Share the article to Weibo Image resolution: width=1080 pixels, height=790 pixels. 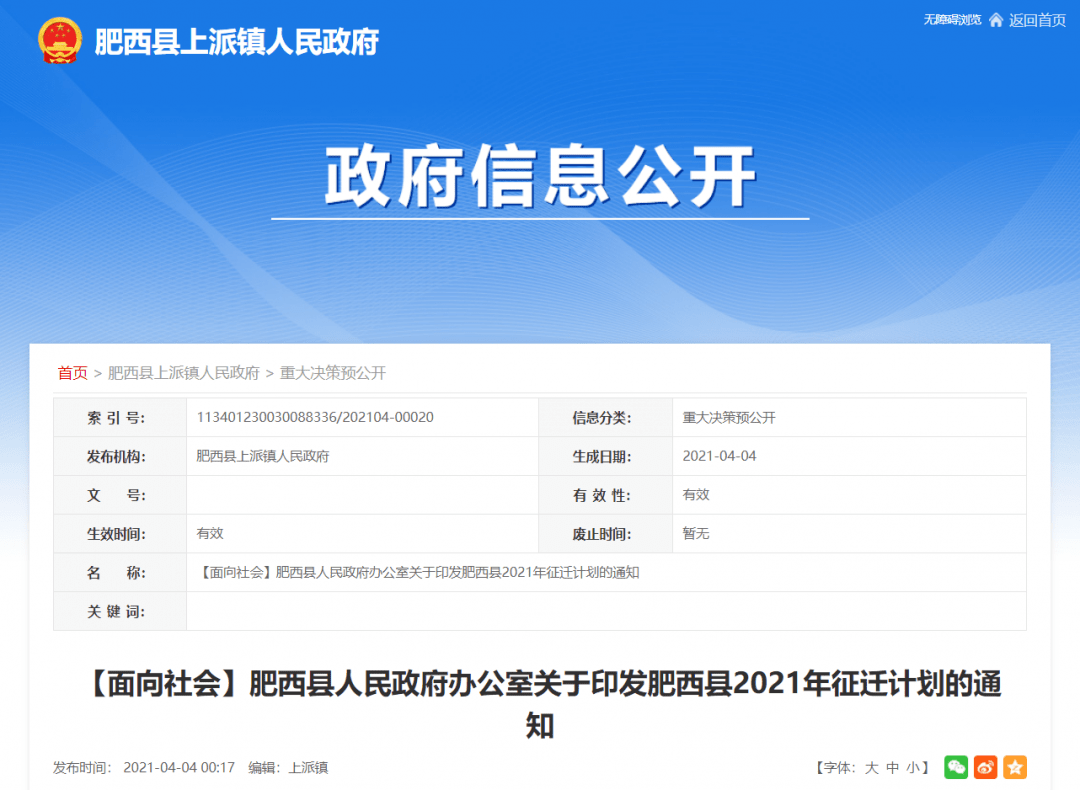click(985, 767)
